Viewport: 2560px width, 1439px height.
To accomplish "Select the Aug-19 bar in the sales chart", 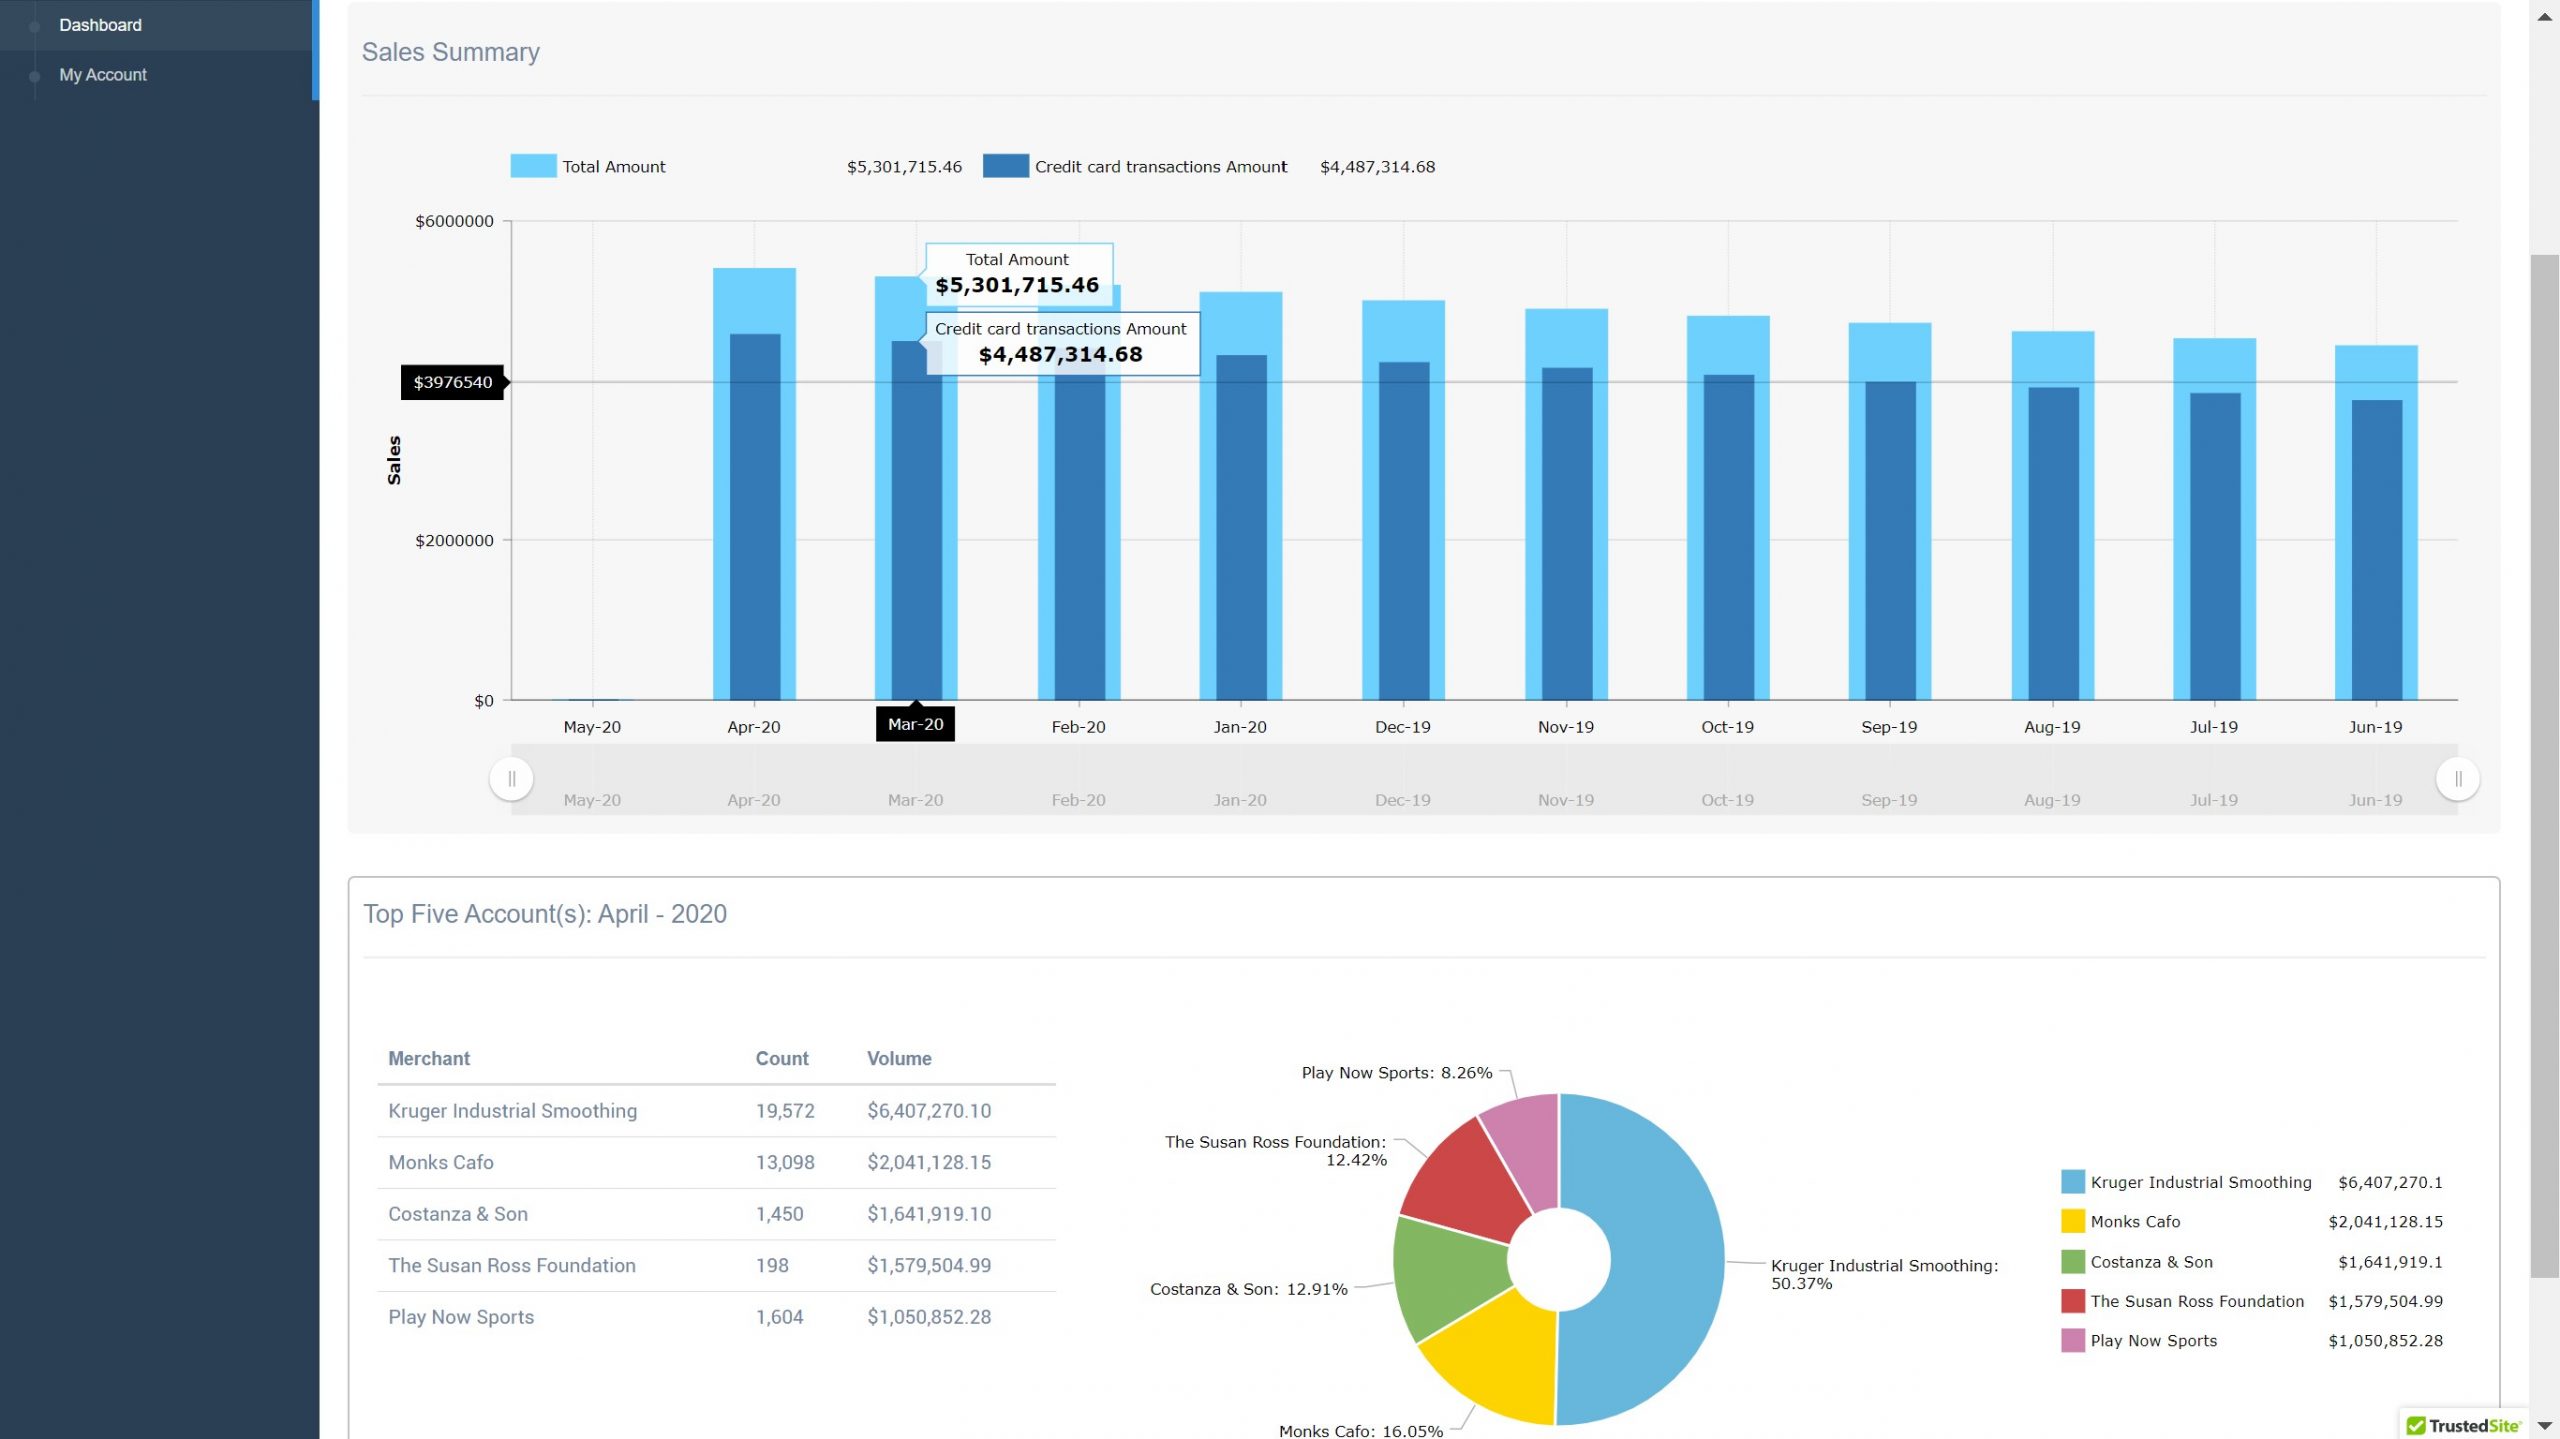I will (2053, 515).
